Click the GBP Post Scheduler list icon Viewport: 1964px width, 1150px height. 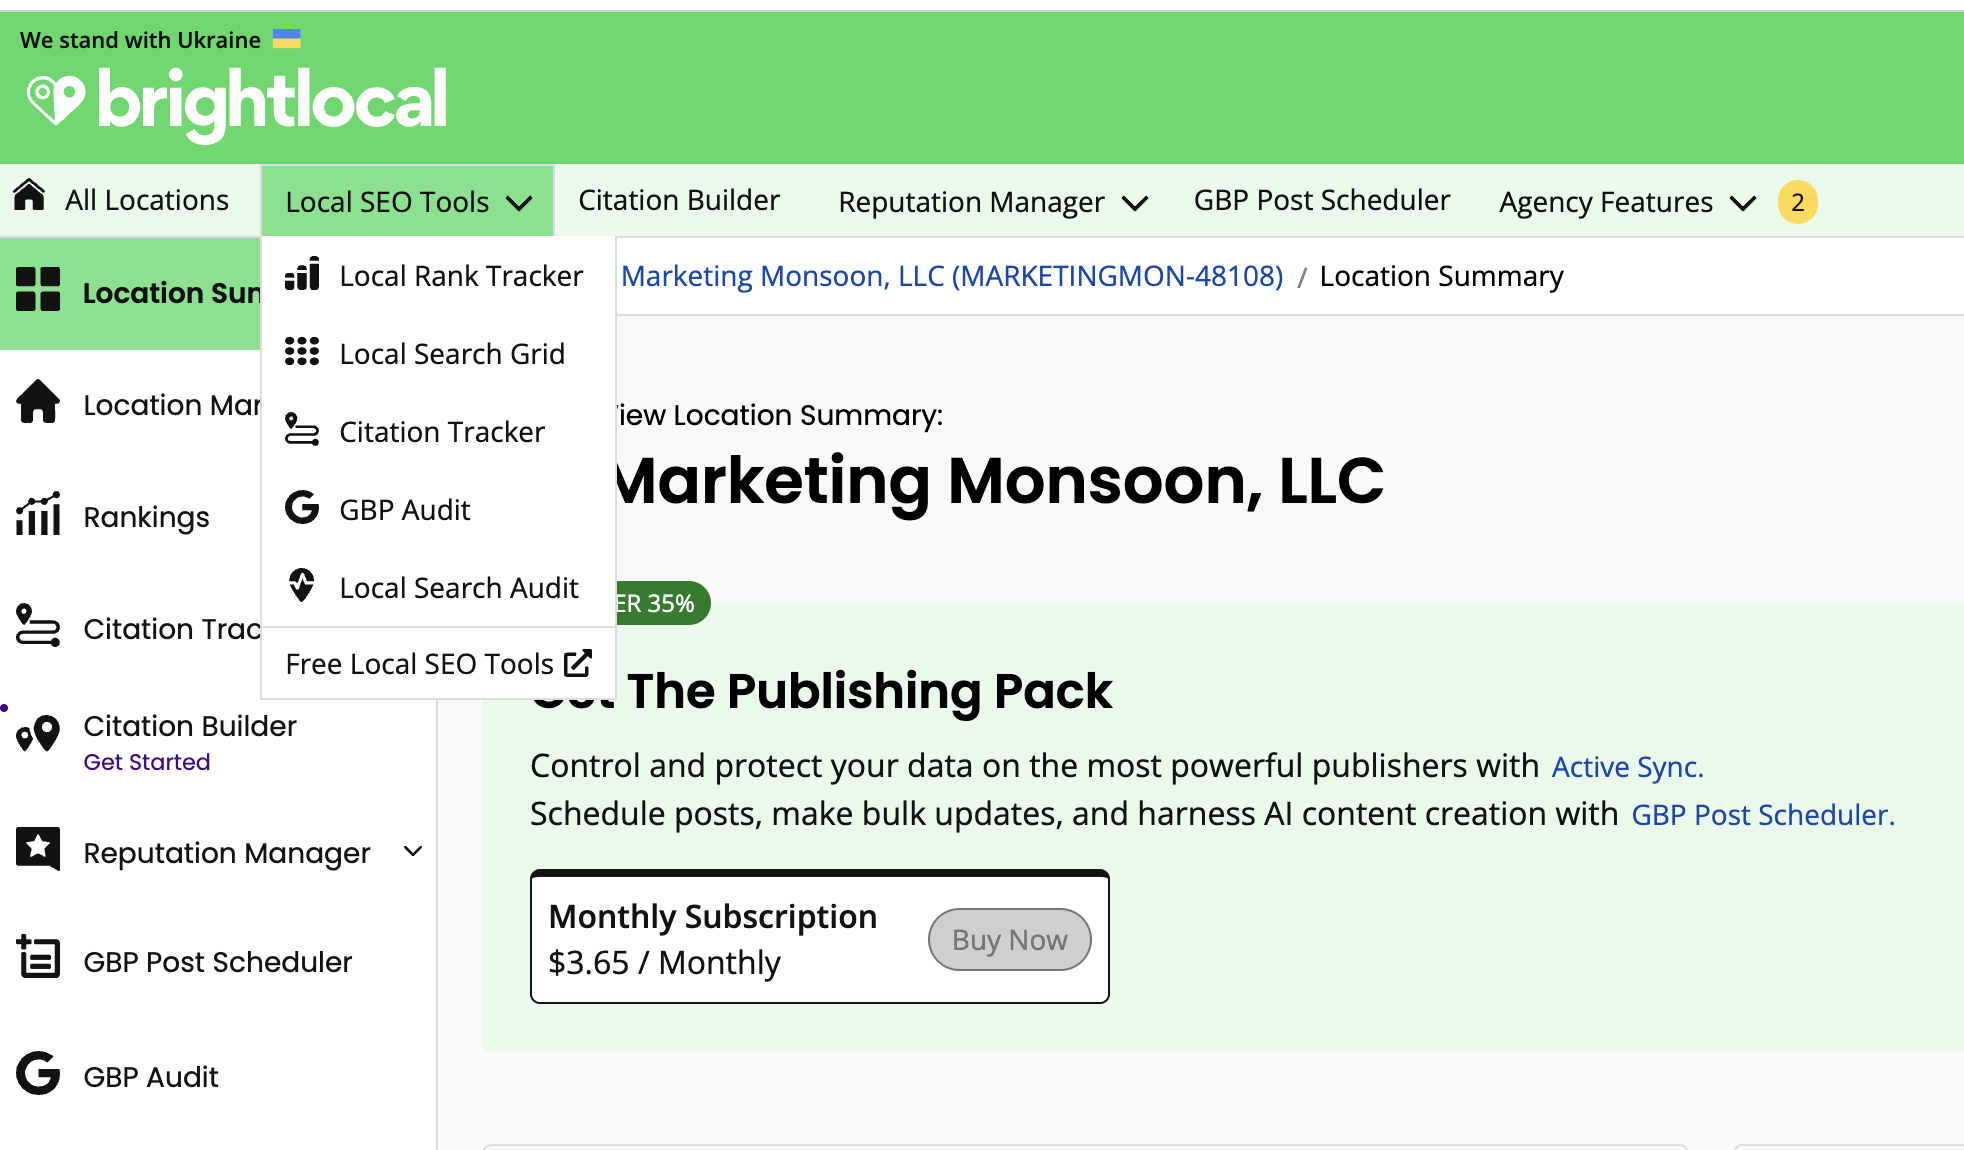click(38, 958)
